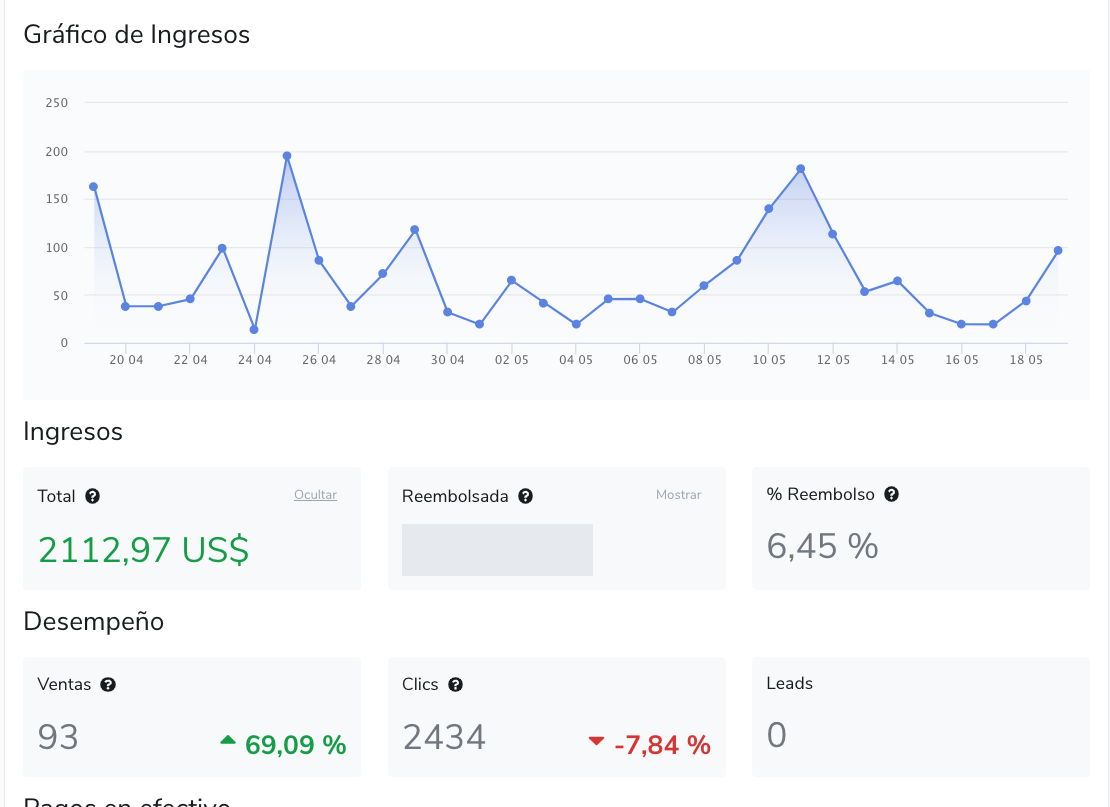This screenshot has width=1110, height=807.
Task: Select the 93 sales count
Action: click(58, 737)
